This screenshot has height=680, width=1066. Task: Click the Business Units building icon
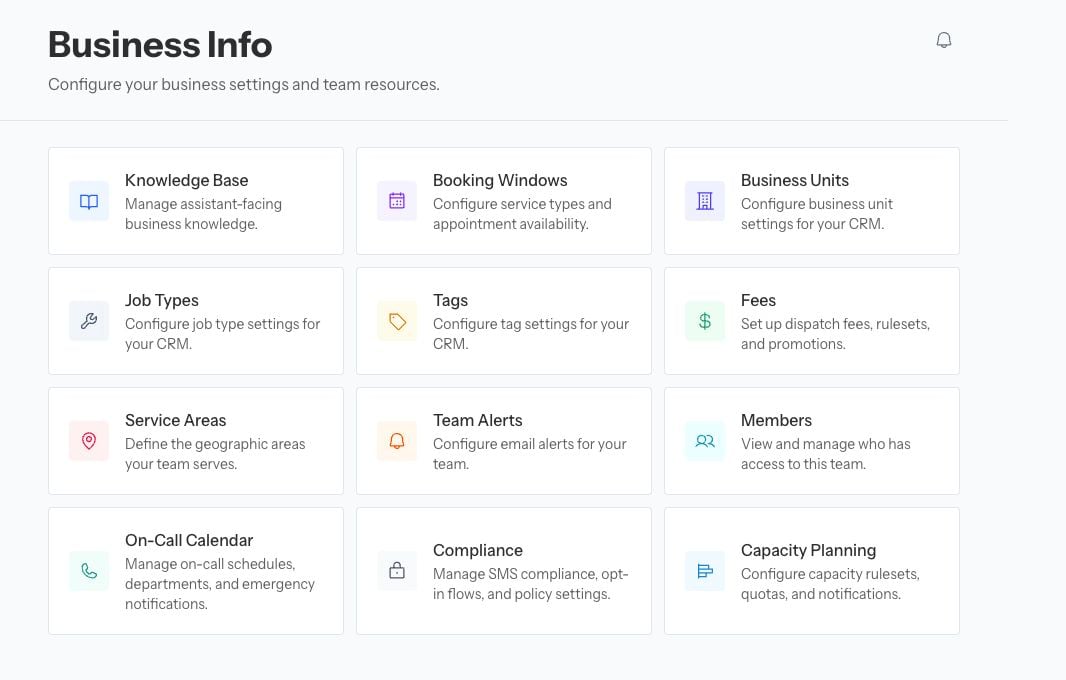[705, 201]
